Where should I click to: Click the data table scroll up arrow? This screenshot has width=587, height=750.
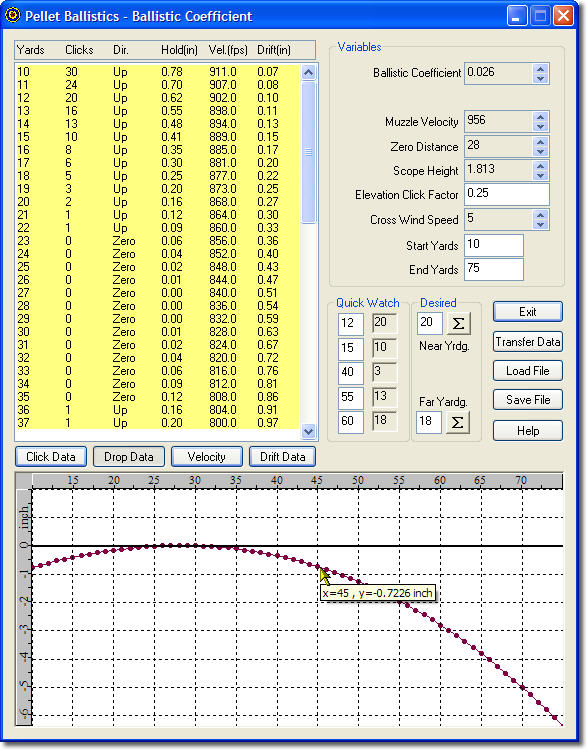pos(309,73)
